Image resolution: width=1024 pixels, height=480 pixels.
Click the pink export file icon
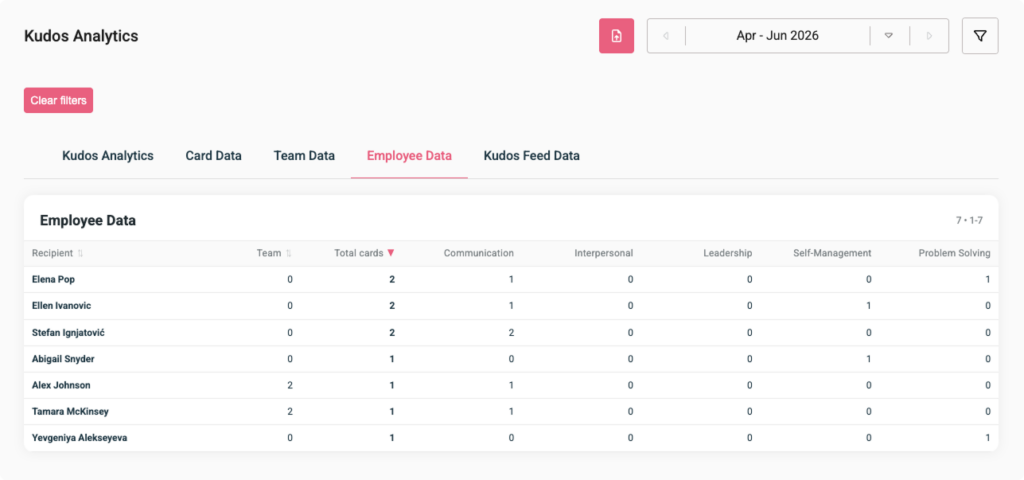616,36
